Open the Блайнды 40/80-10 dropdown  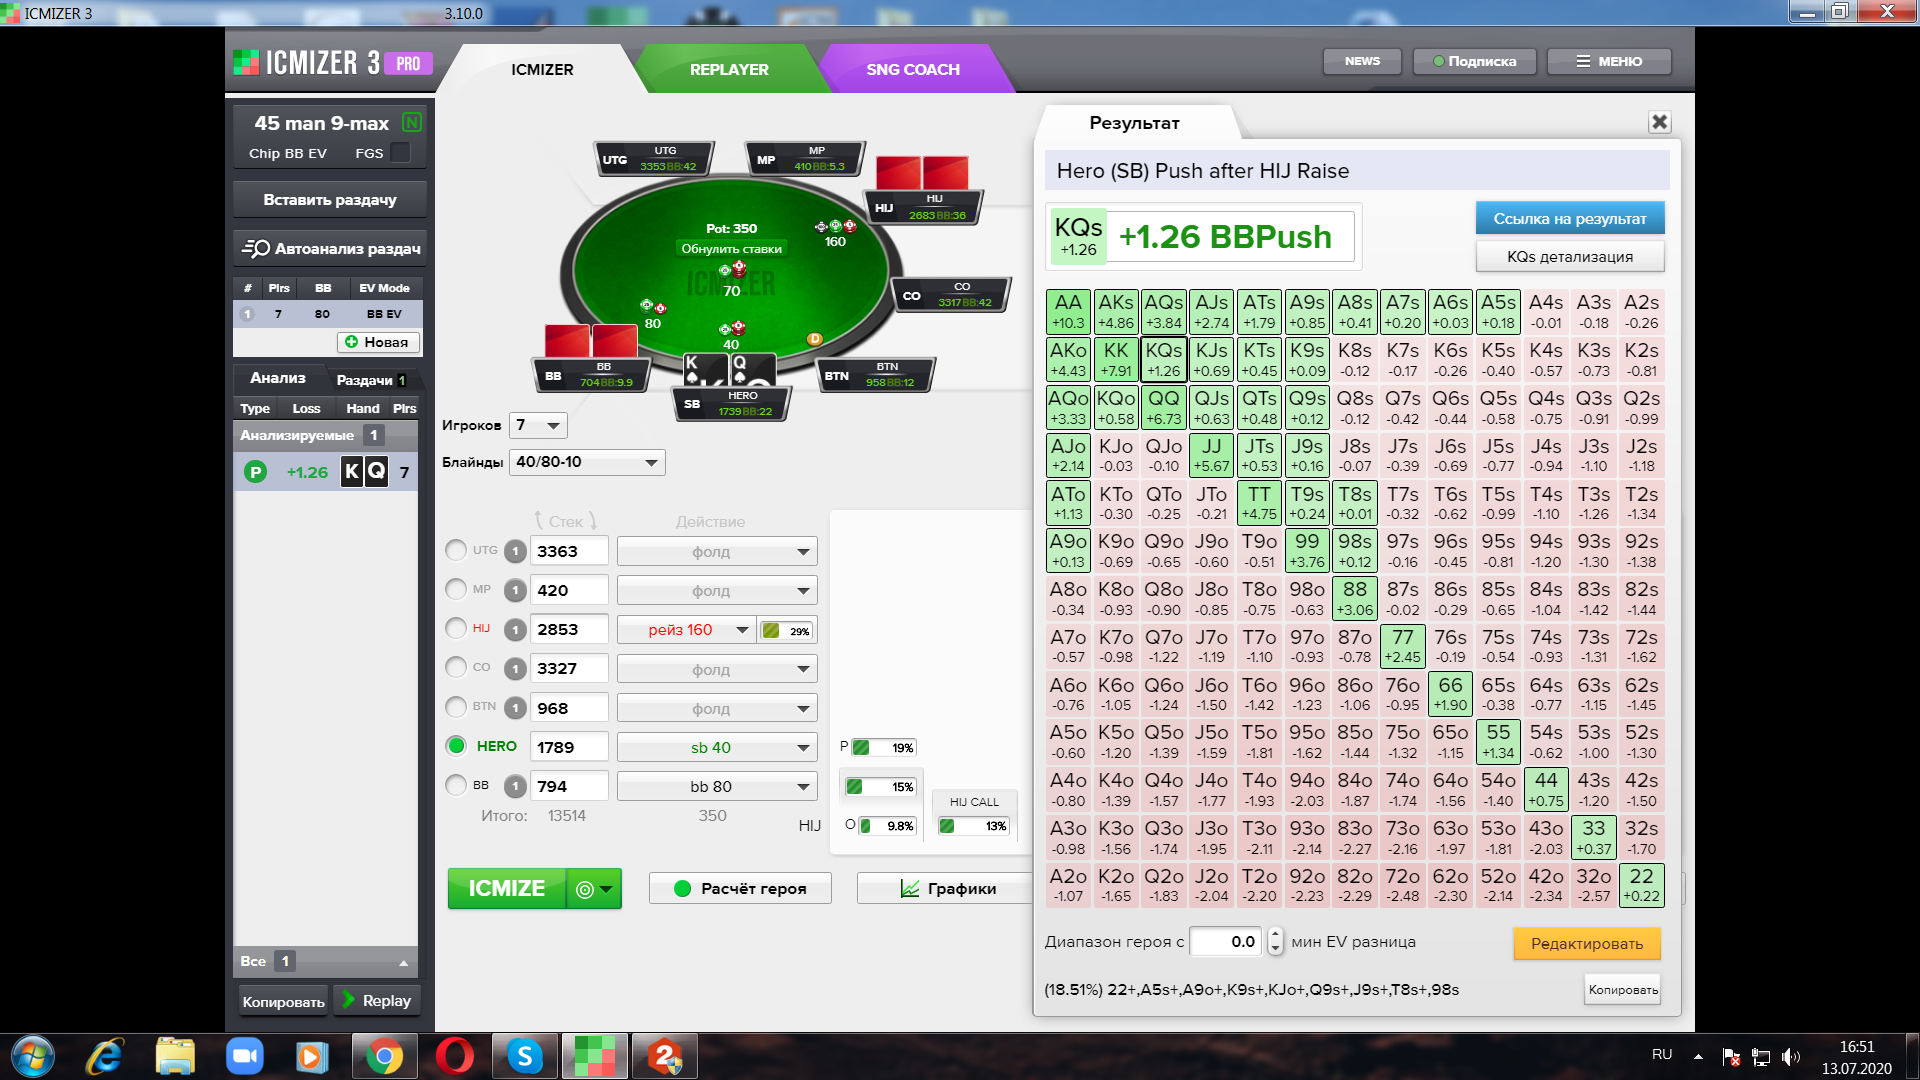click(587, 462)
